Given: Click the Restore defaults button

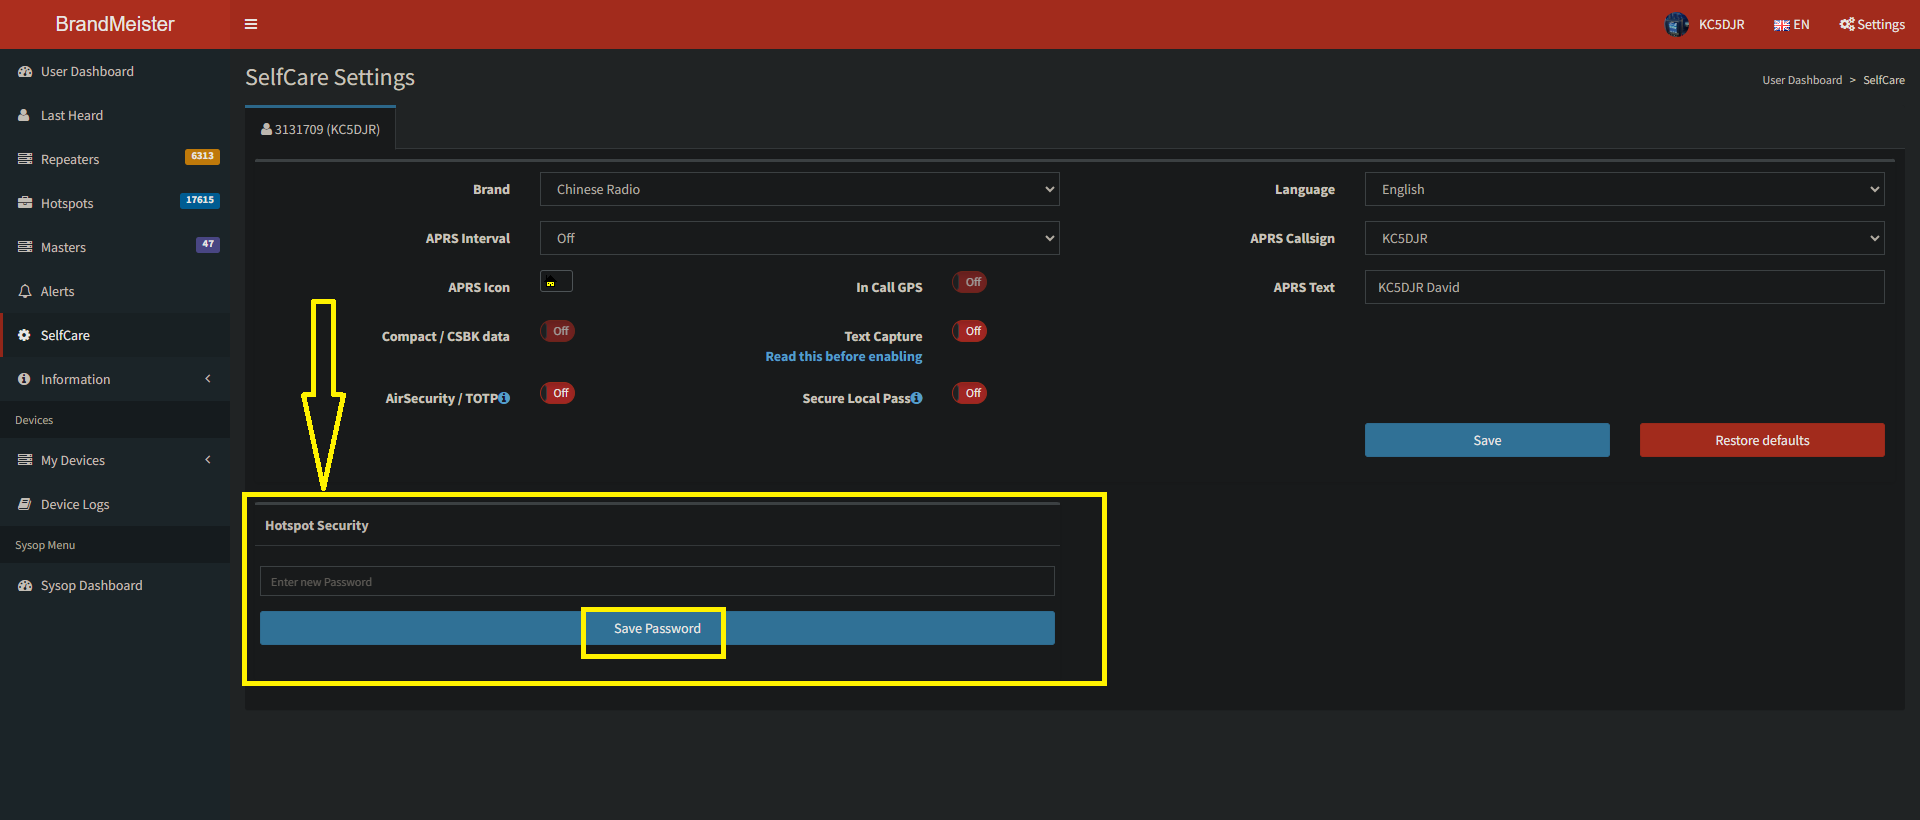Looking at the screenshot, I should (x=1762, y=440).
